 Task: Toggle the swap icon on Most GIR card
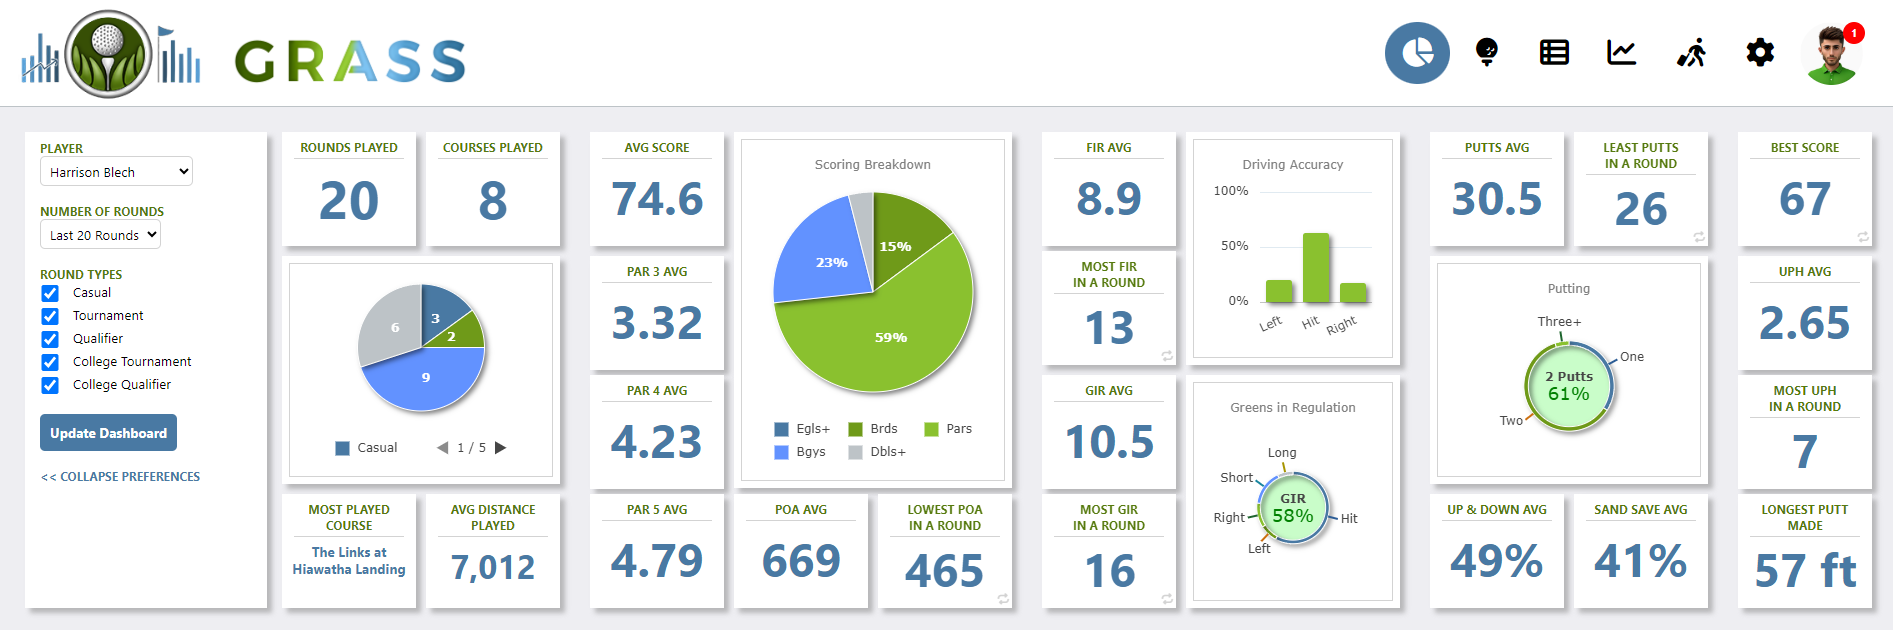[1167, 599]
